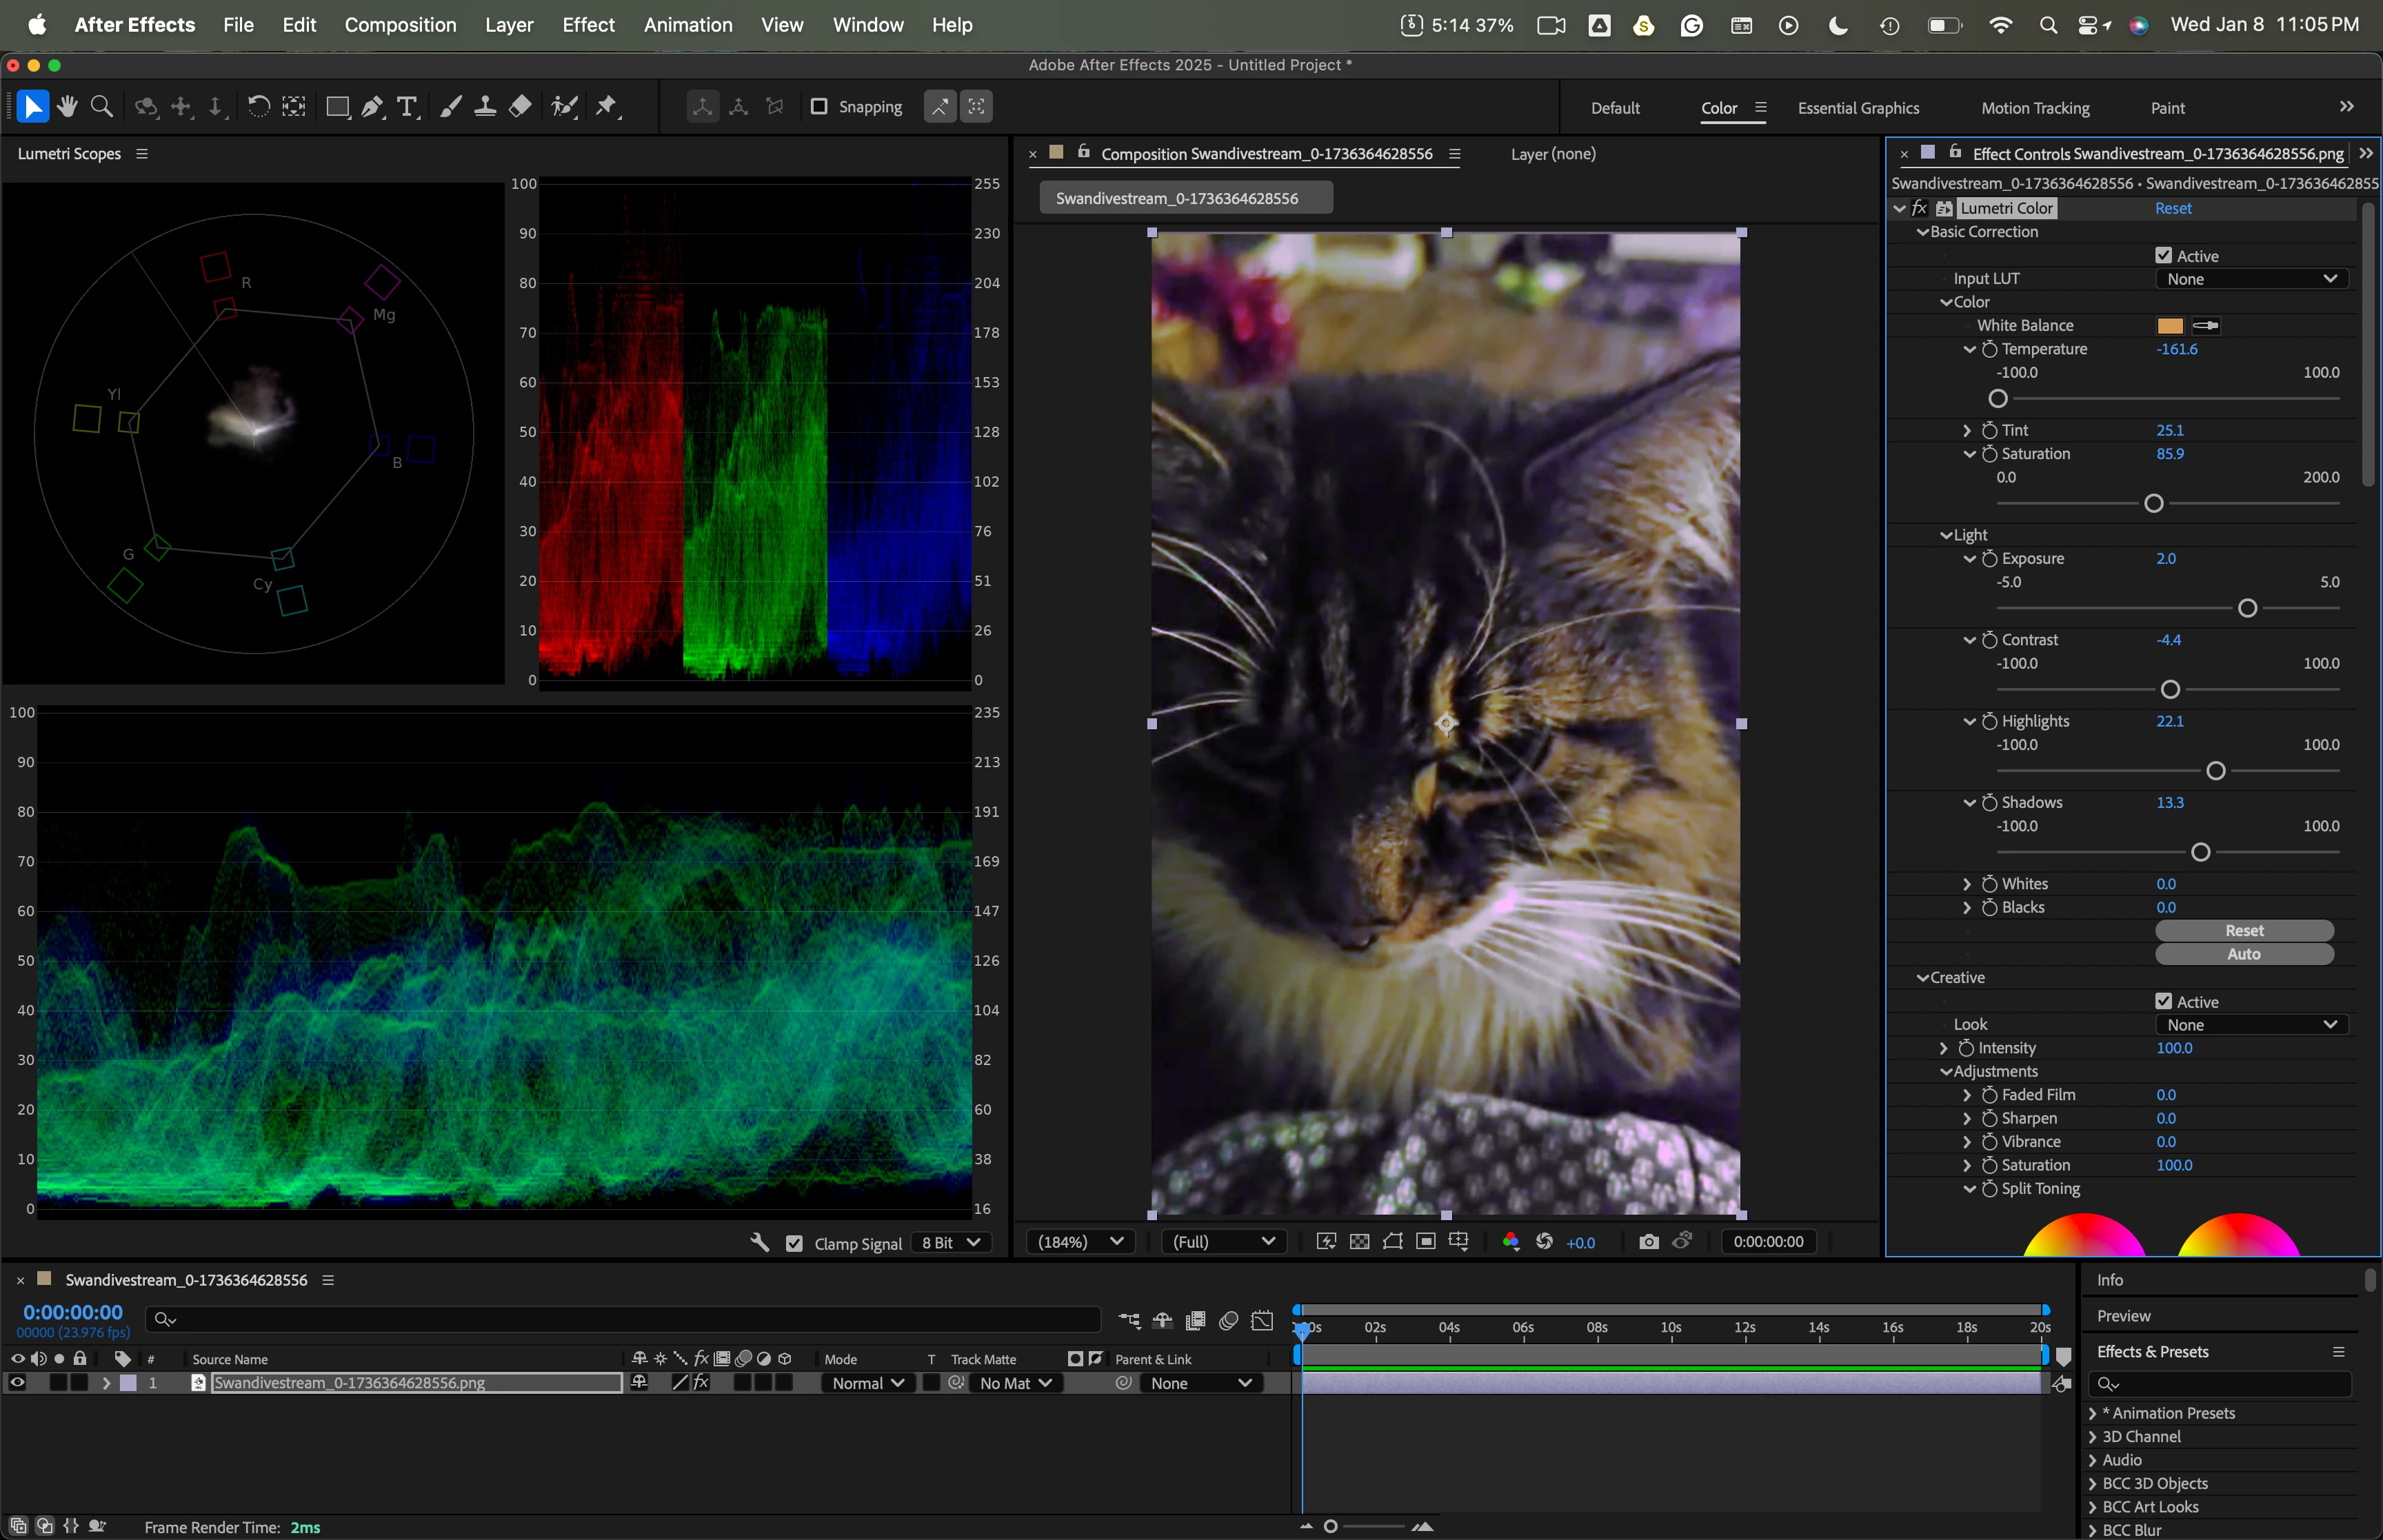
Task: Select the Puppet Pin tool
Action: pyautogui.click(x=606, y=107)
